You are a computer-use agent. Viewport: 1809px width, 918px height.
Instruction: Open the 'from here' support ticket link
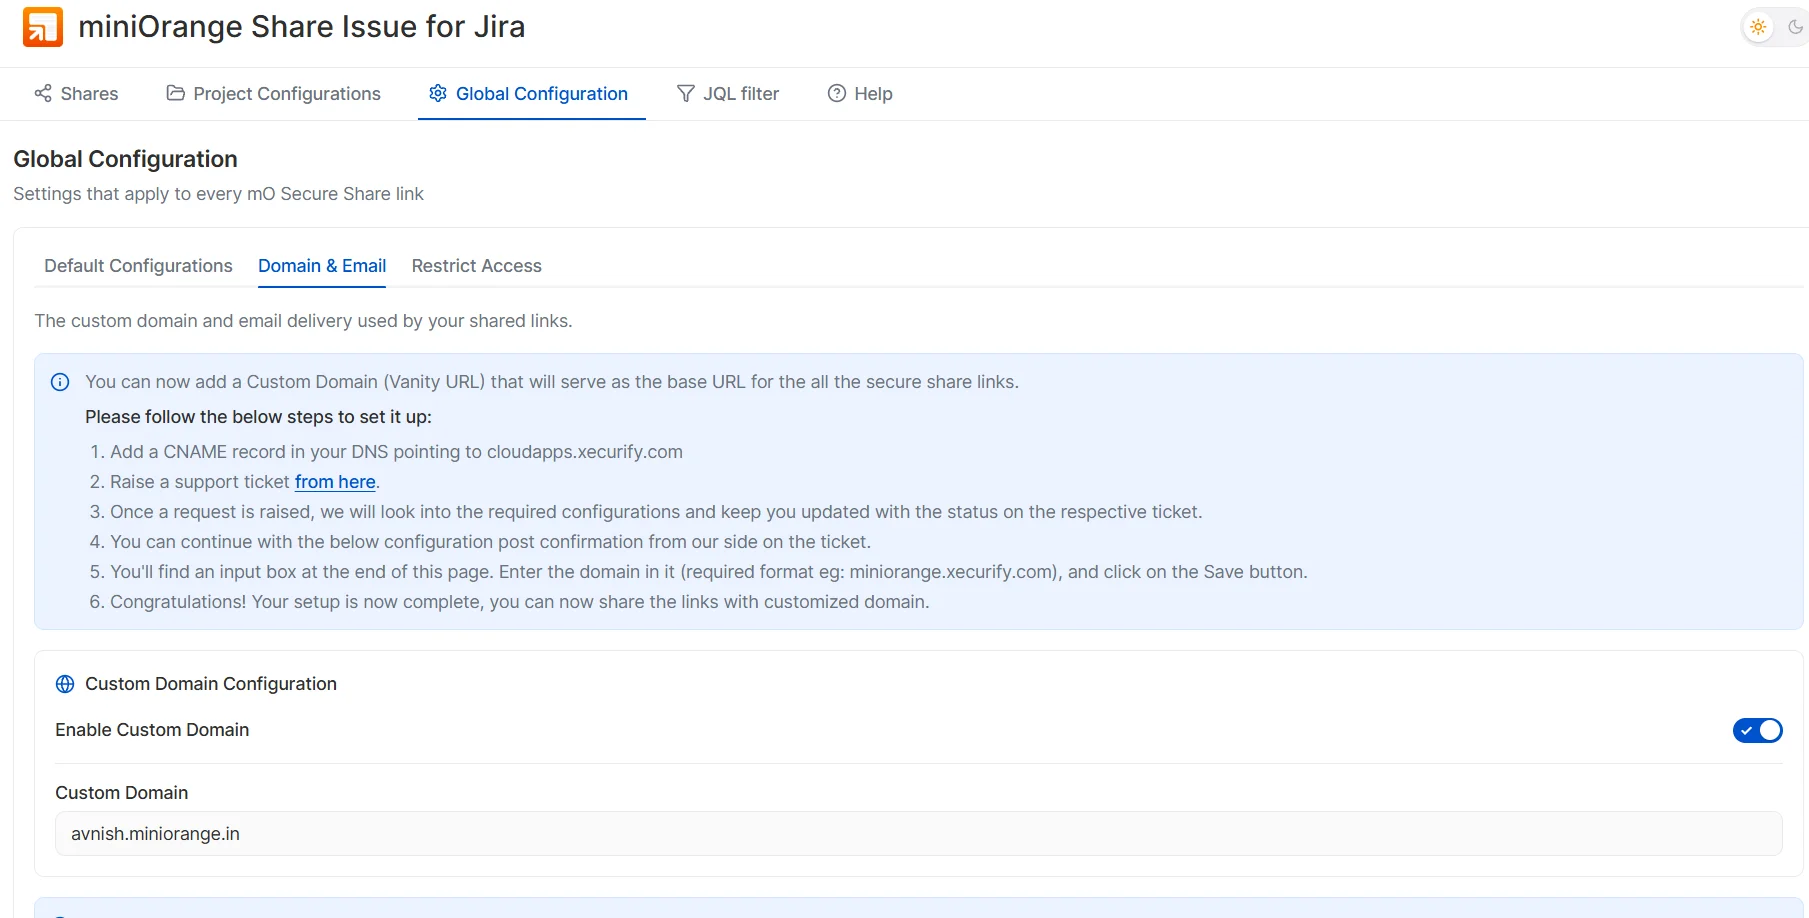[x=335, y=482]
